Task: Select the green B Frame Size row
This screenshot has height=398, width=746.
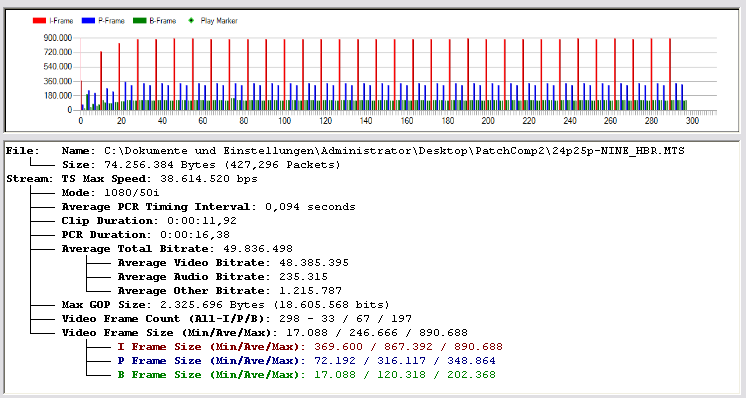Action: (x=306, y=375)
